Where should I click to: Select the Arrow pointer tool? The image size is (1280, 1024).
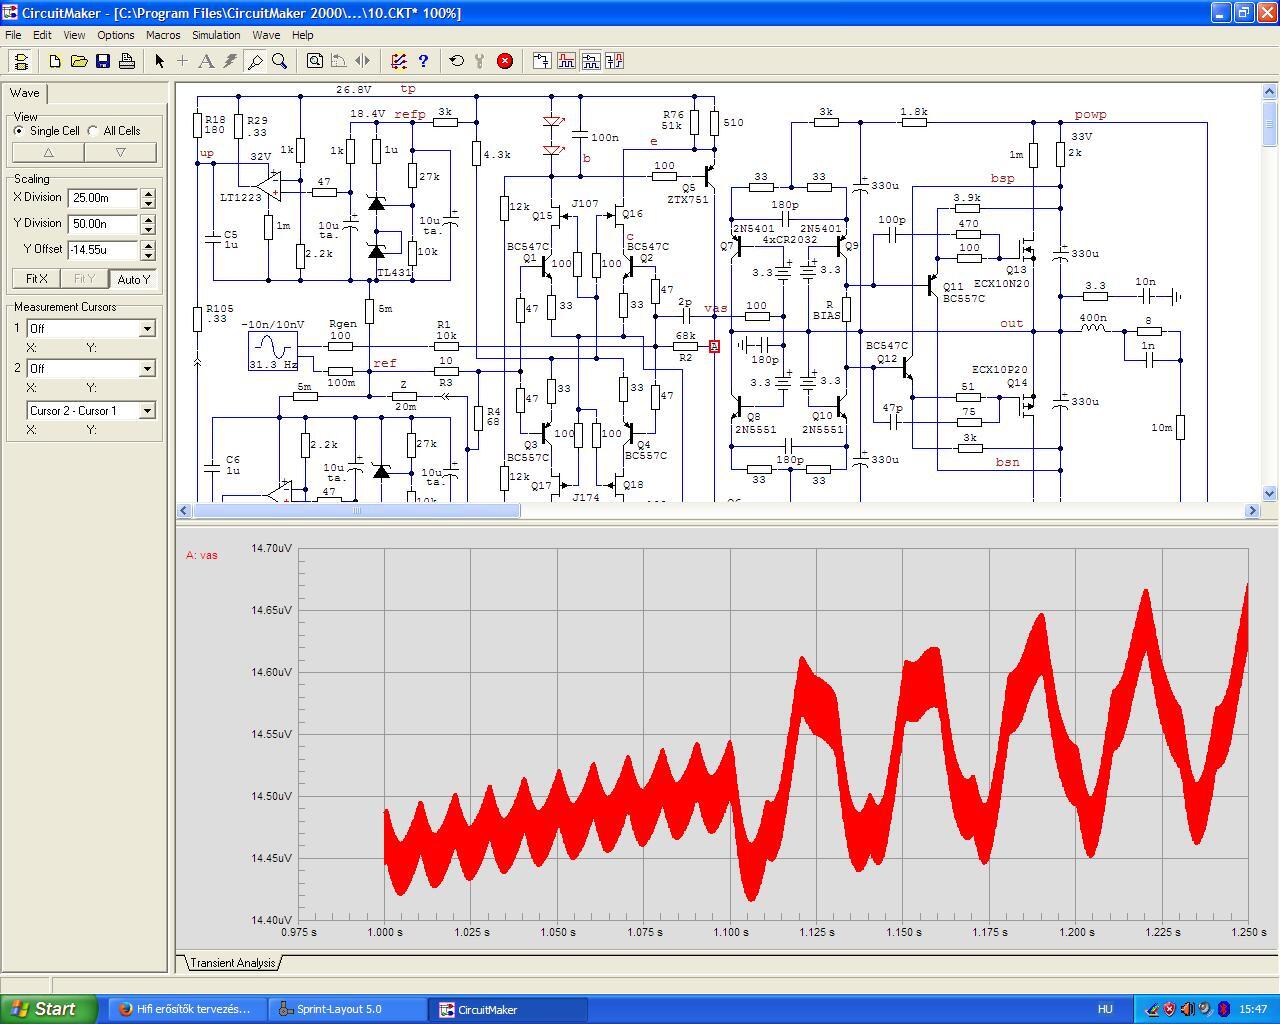pos(159,61)
